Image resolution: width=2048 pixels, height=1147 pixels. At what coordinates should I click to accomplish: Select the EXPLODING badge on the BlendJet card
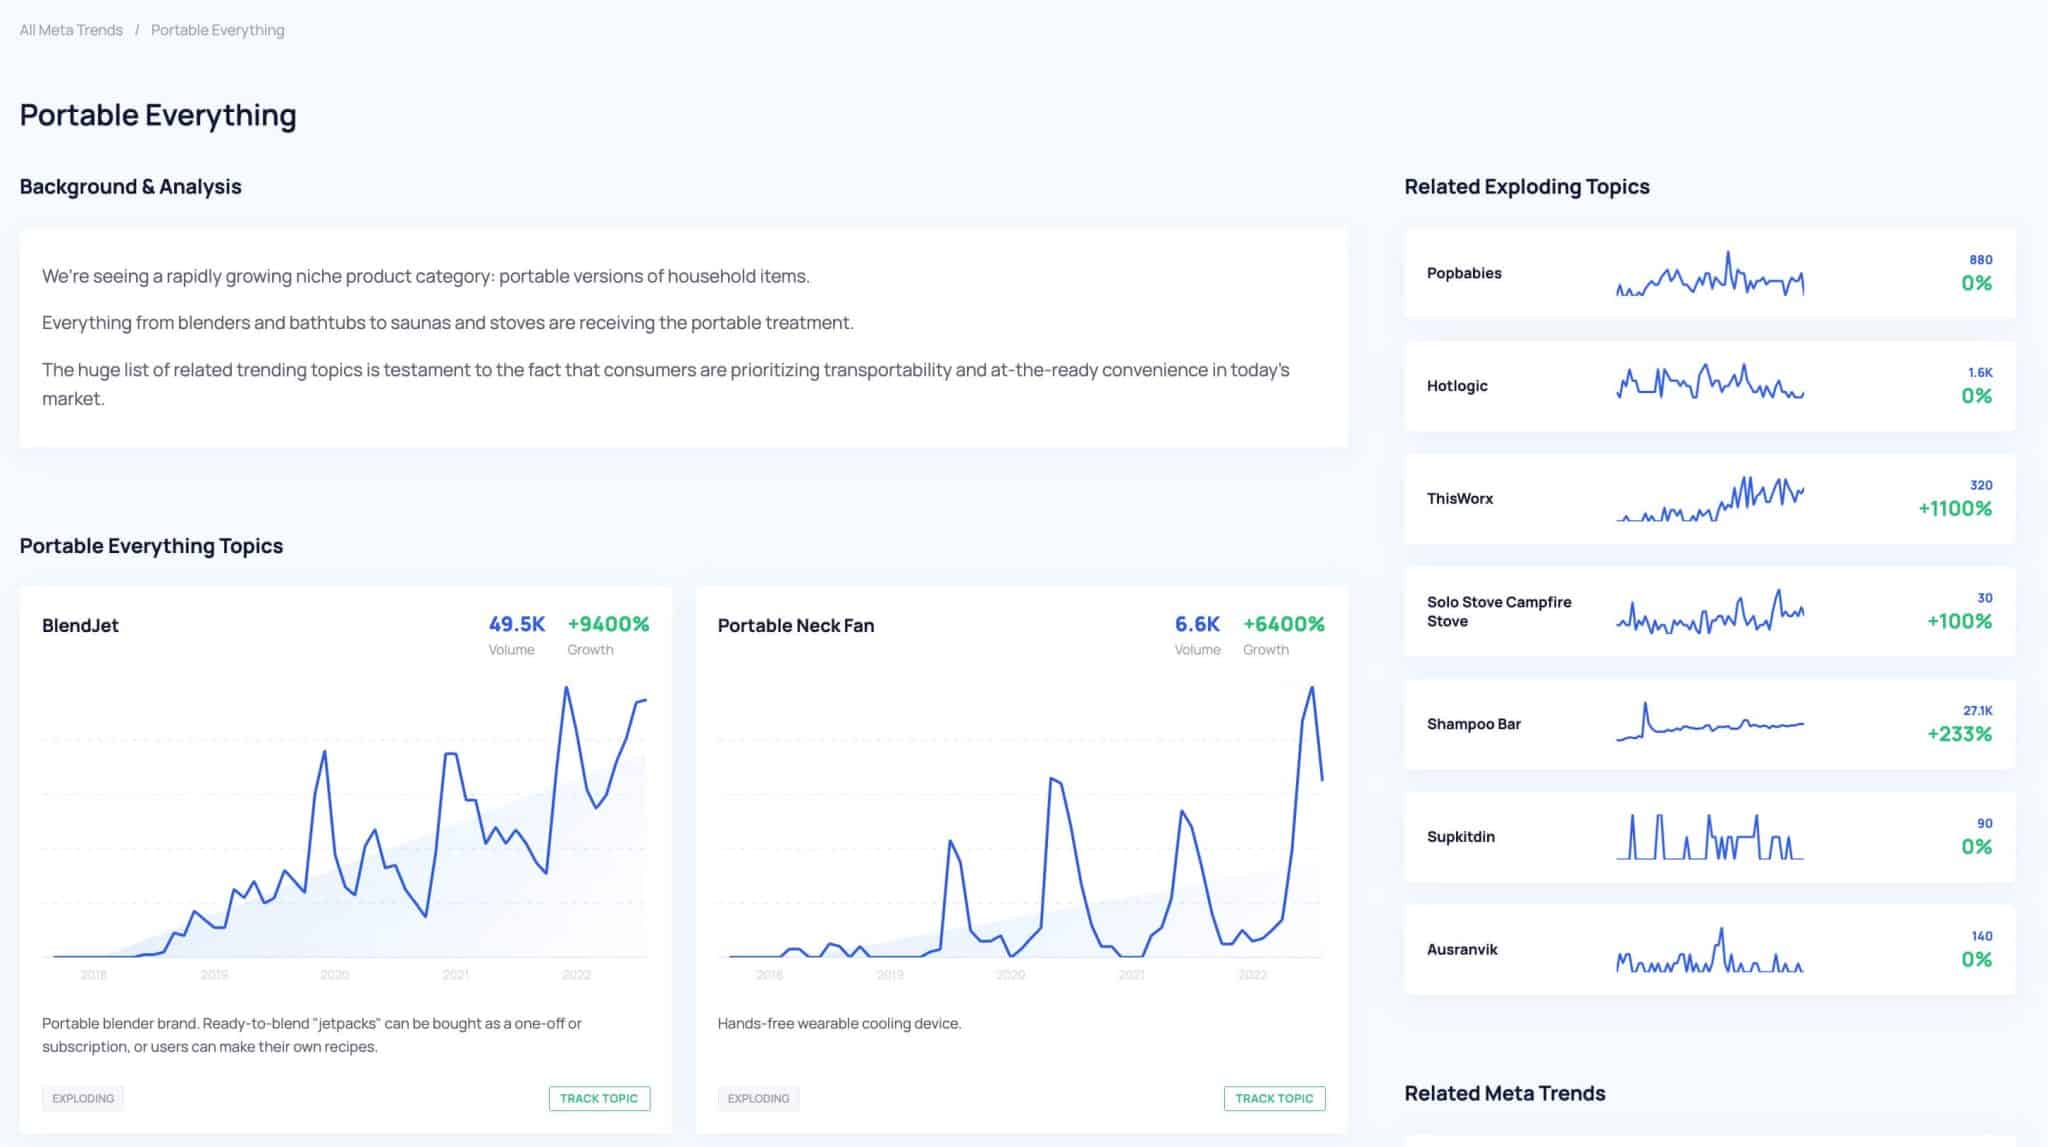click(x=82, y=1097)
